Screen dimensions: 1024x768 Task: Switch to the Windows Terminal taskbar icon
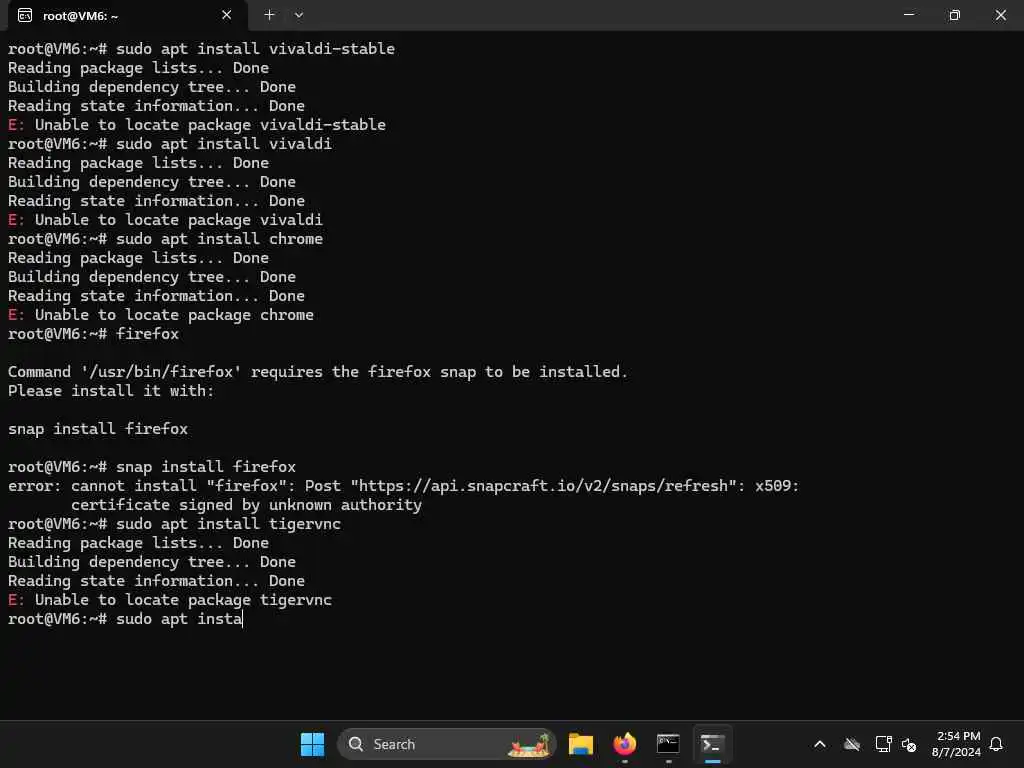712,744
